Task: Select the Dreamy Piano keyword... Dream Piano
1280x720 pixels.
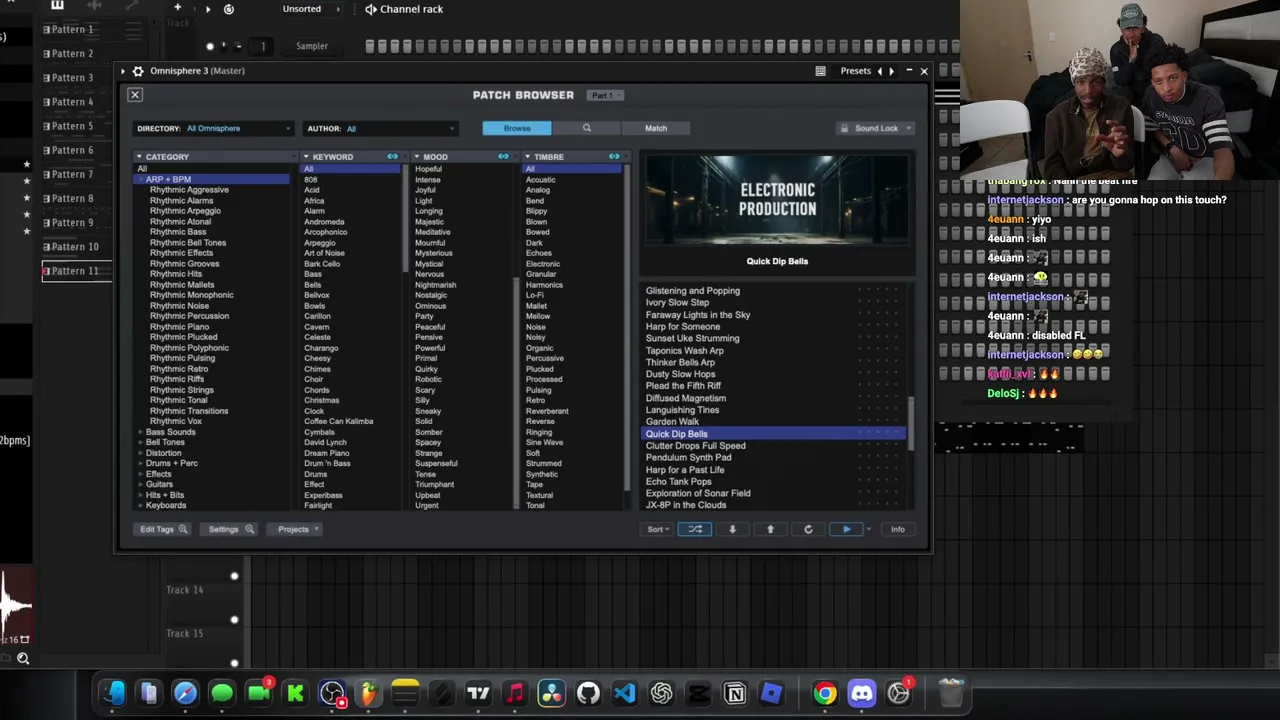Action: click(x=326, y=453)
